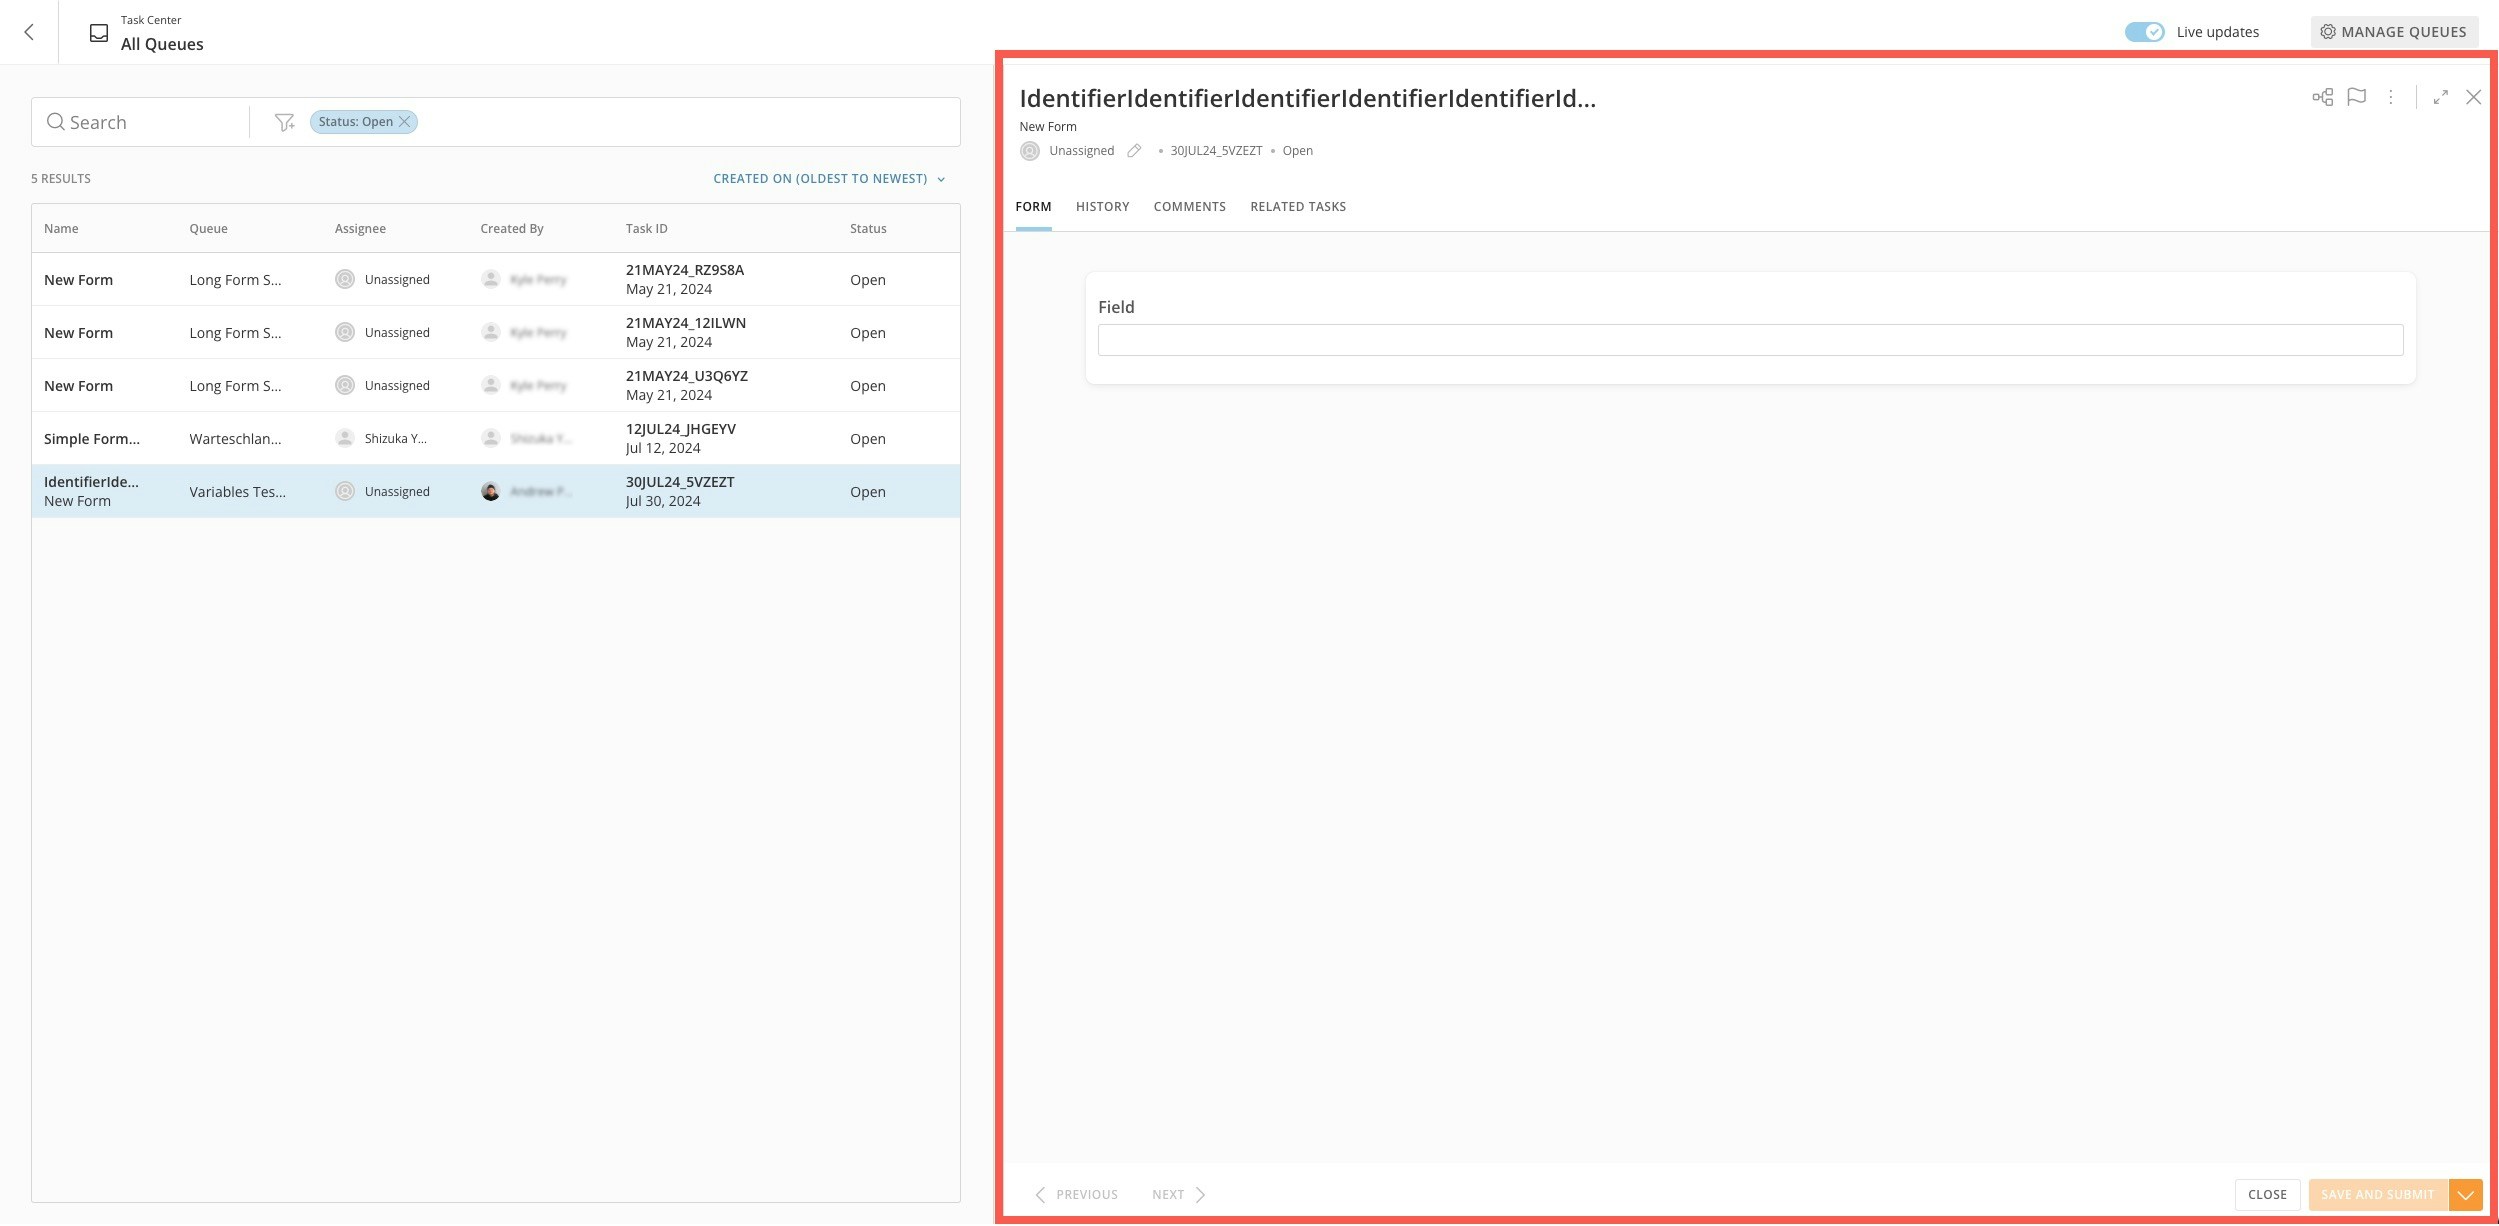Expand the Save and Submit arrow dropdown
This screenshot has height=1226, width=2499.
click(x=2465, y=1195)
